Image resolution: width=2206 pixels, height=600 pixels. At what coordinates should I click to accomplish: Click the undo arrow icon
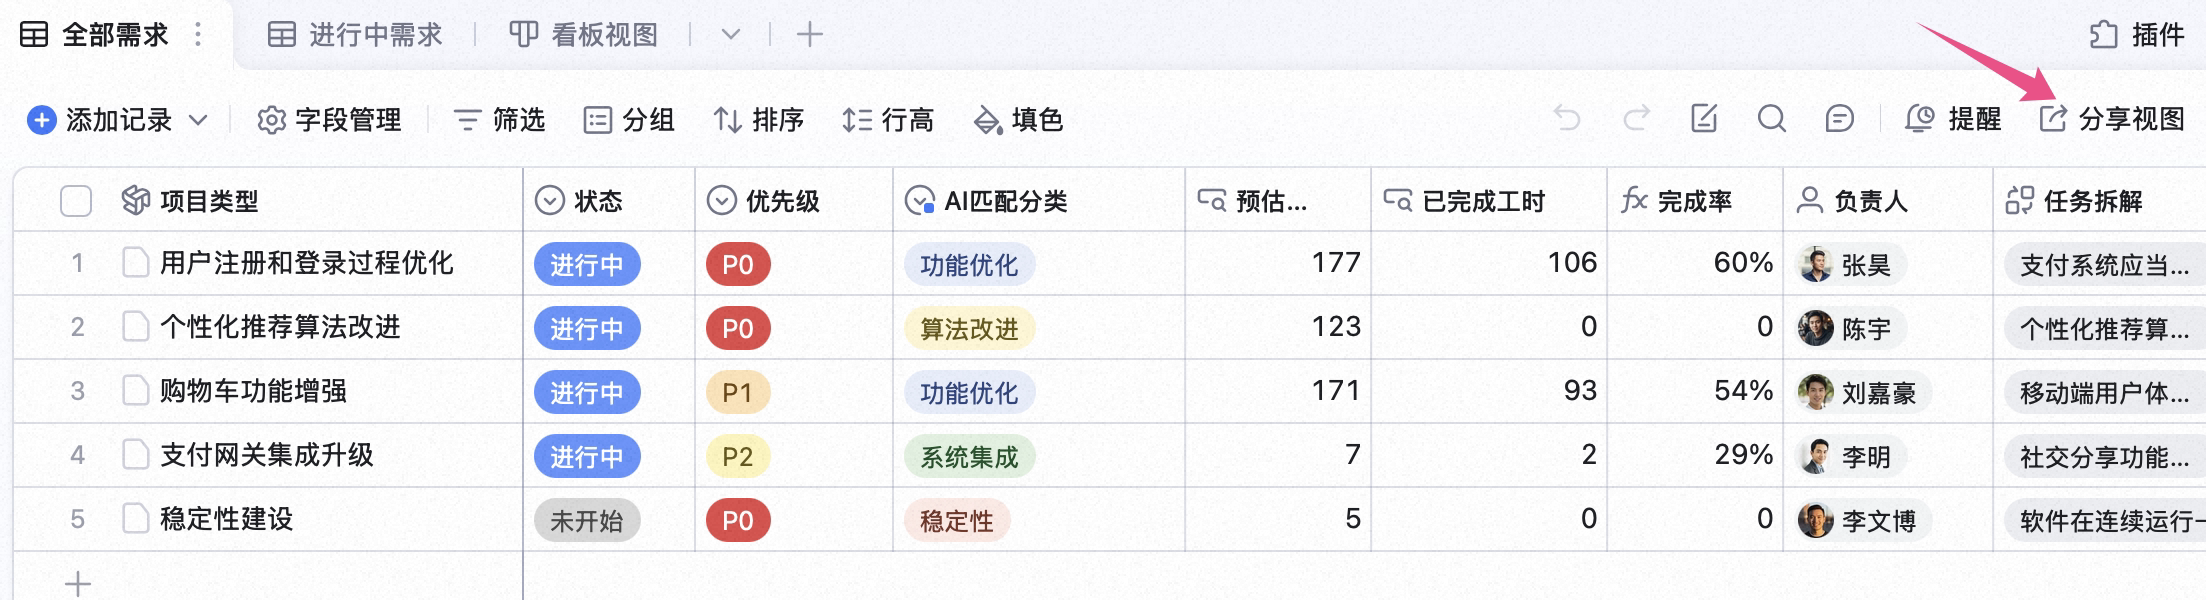tap(1566, 119)
